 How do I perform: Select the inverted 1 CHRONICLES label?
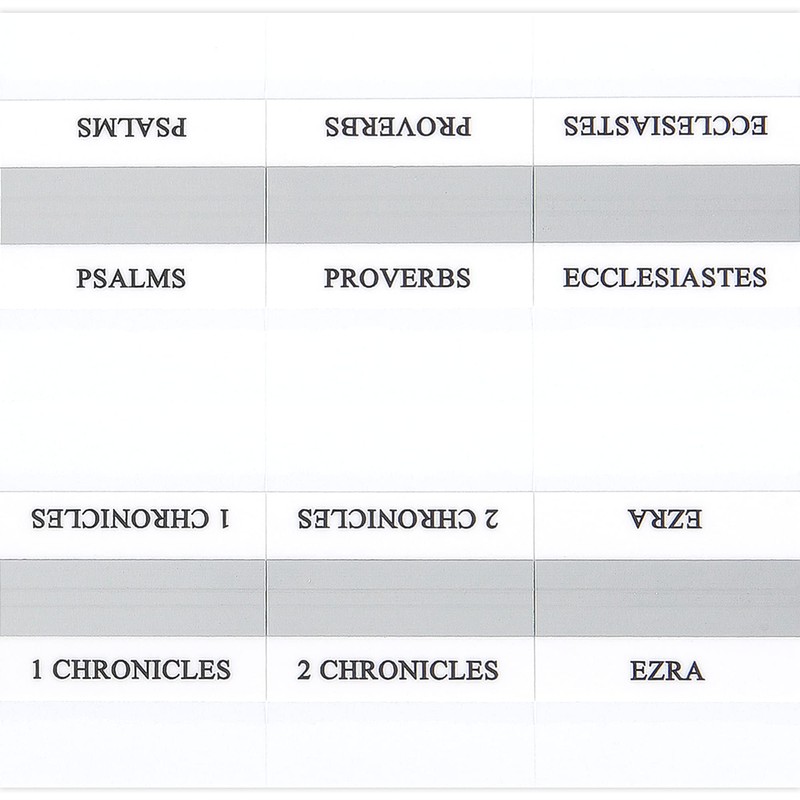coord(131,520)
